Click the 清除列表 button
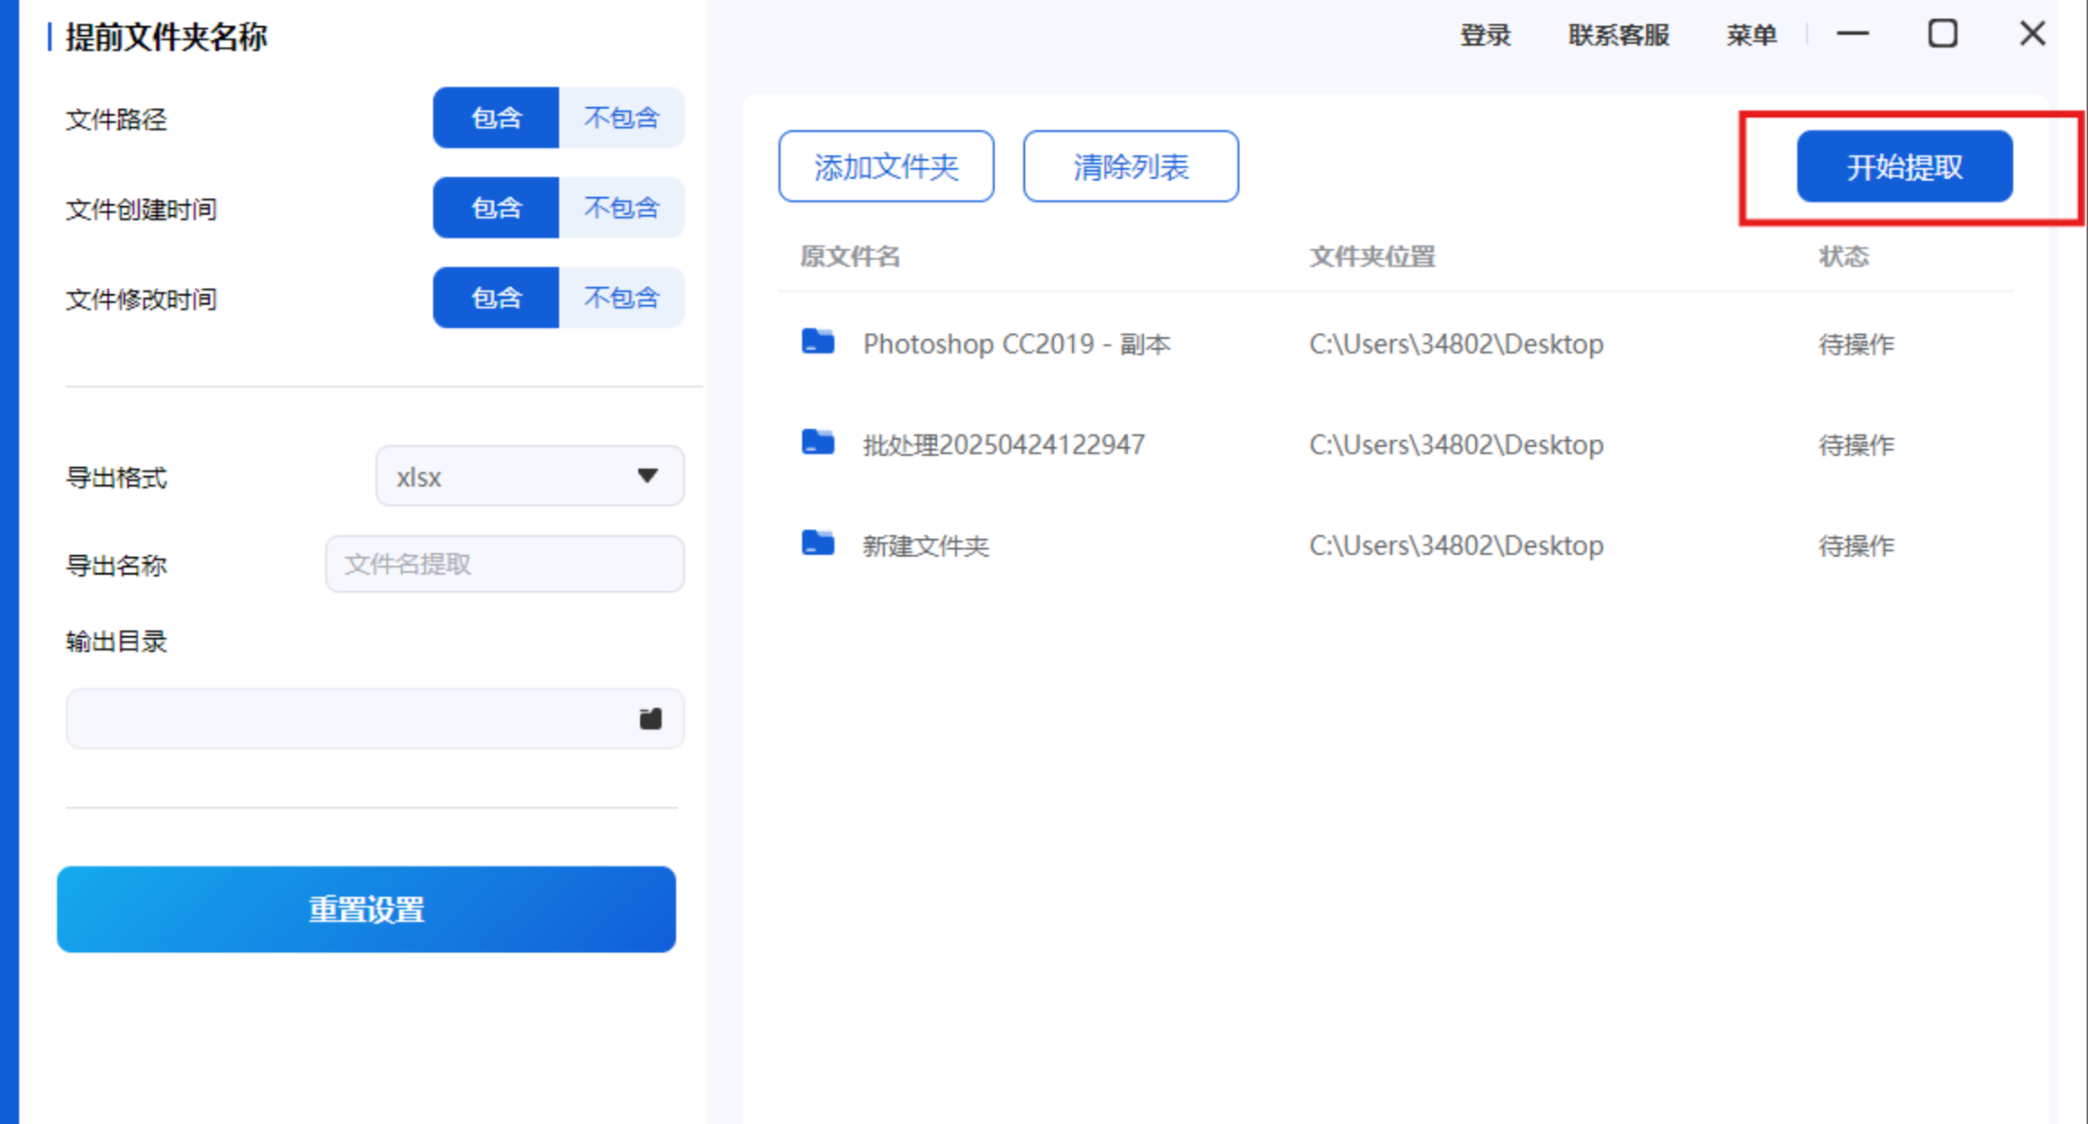 click(x=1131, y=166)
